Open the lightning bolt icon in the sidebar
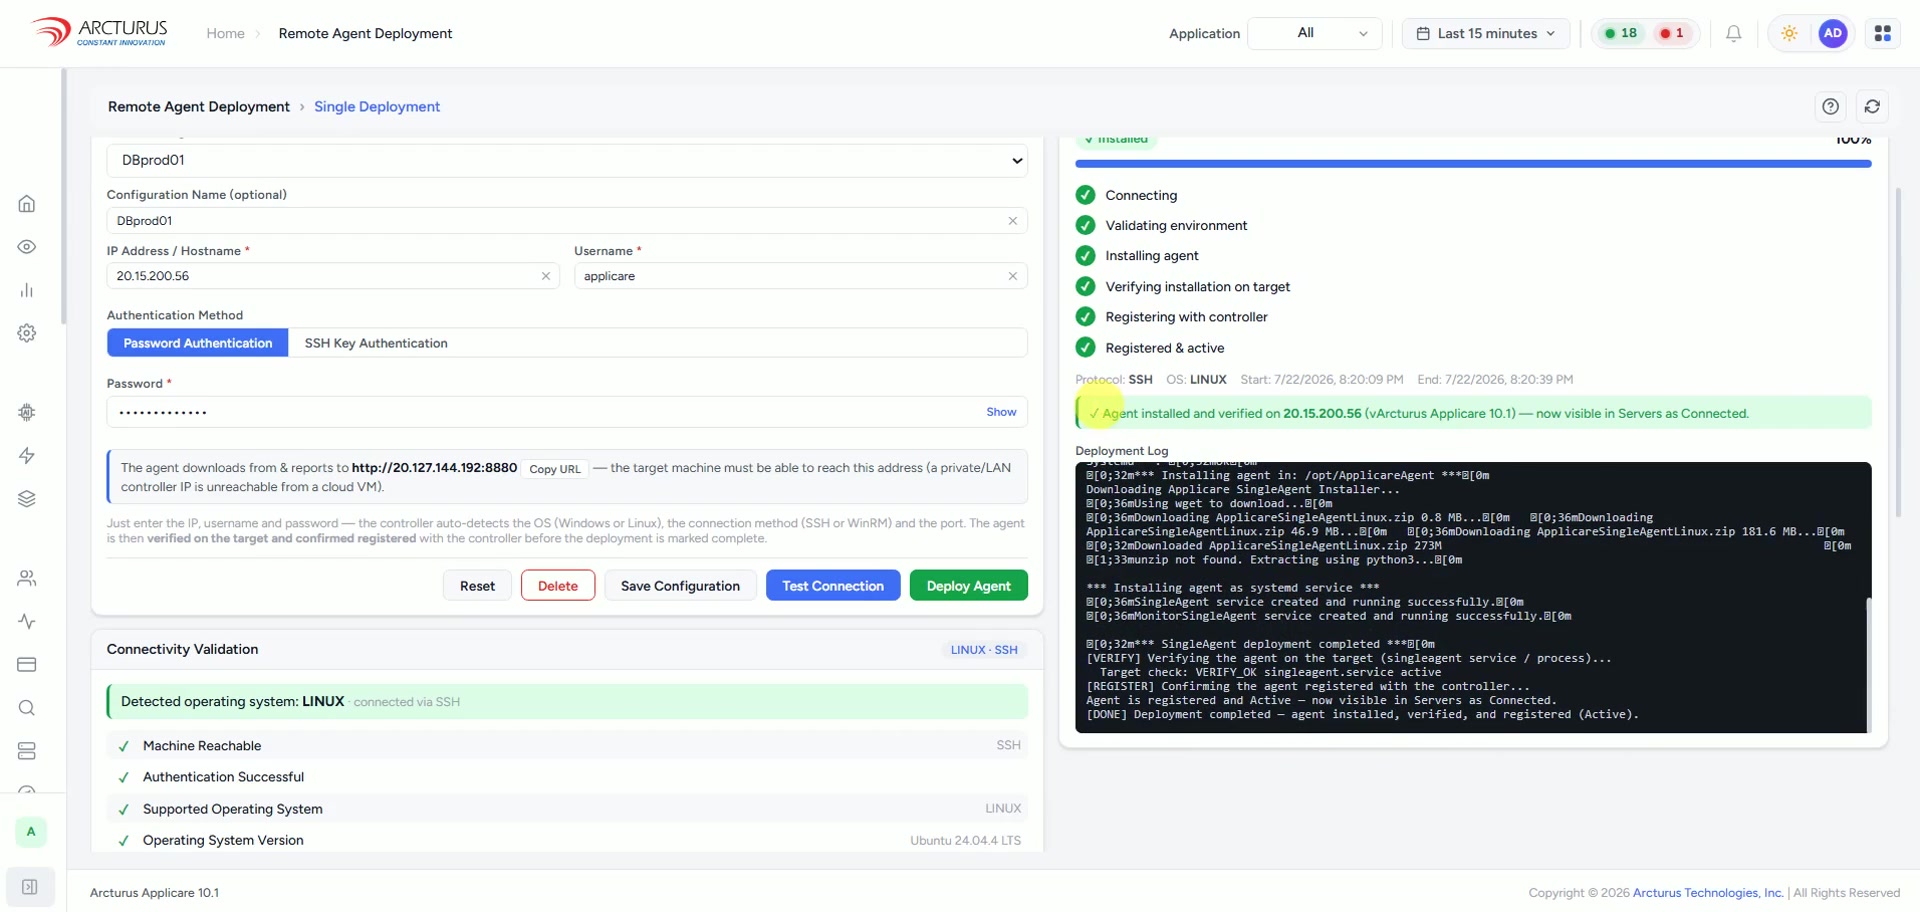 27,456
